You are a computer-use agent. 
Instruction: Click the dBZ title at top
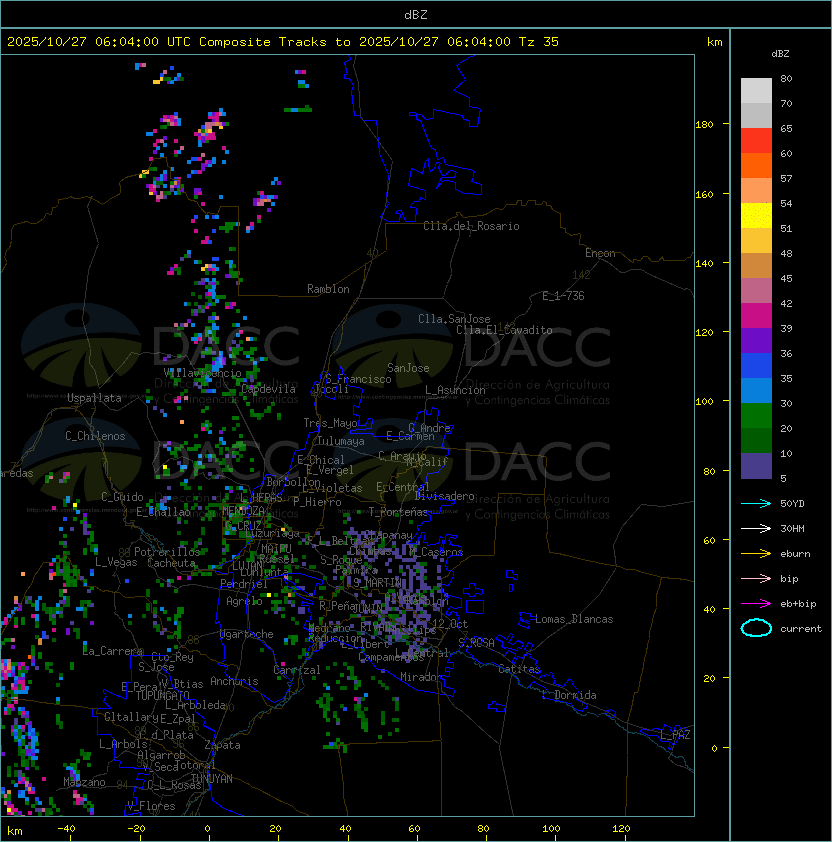pyautogui.click(x=416, y=14)
